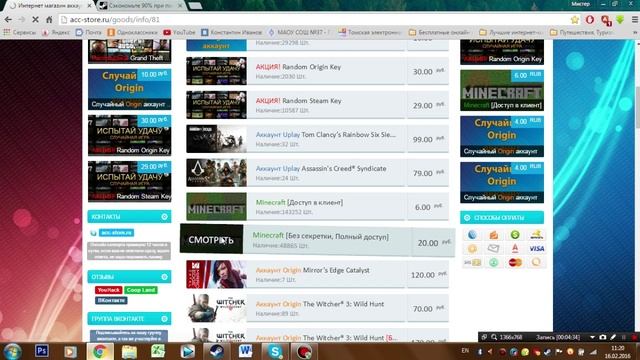Open the red screen recorder taskbar icon
This screenshot has width=640, height=360.
click(304, 351)
